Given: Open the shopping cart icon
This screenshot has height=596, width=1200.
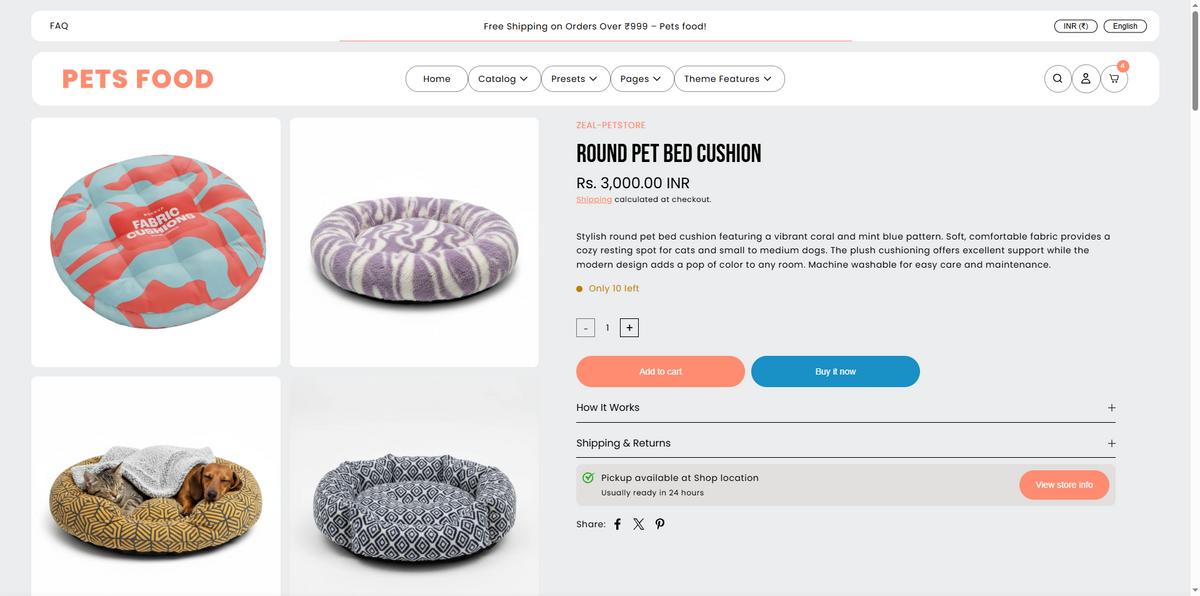Looking at the screenshot, I should (1114, 79).
